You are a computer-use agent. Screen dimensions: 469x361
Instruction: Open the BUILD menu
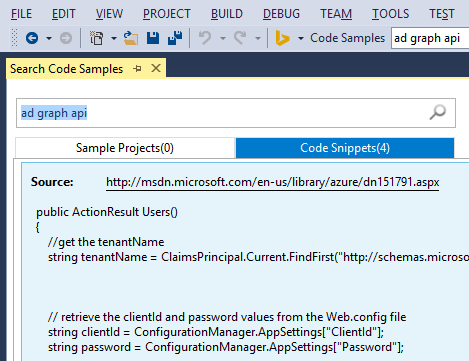click(227, 14)
